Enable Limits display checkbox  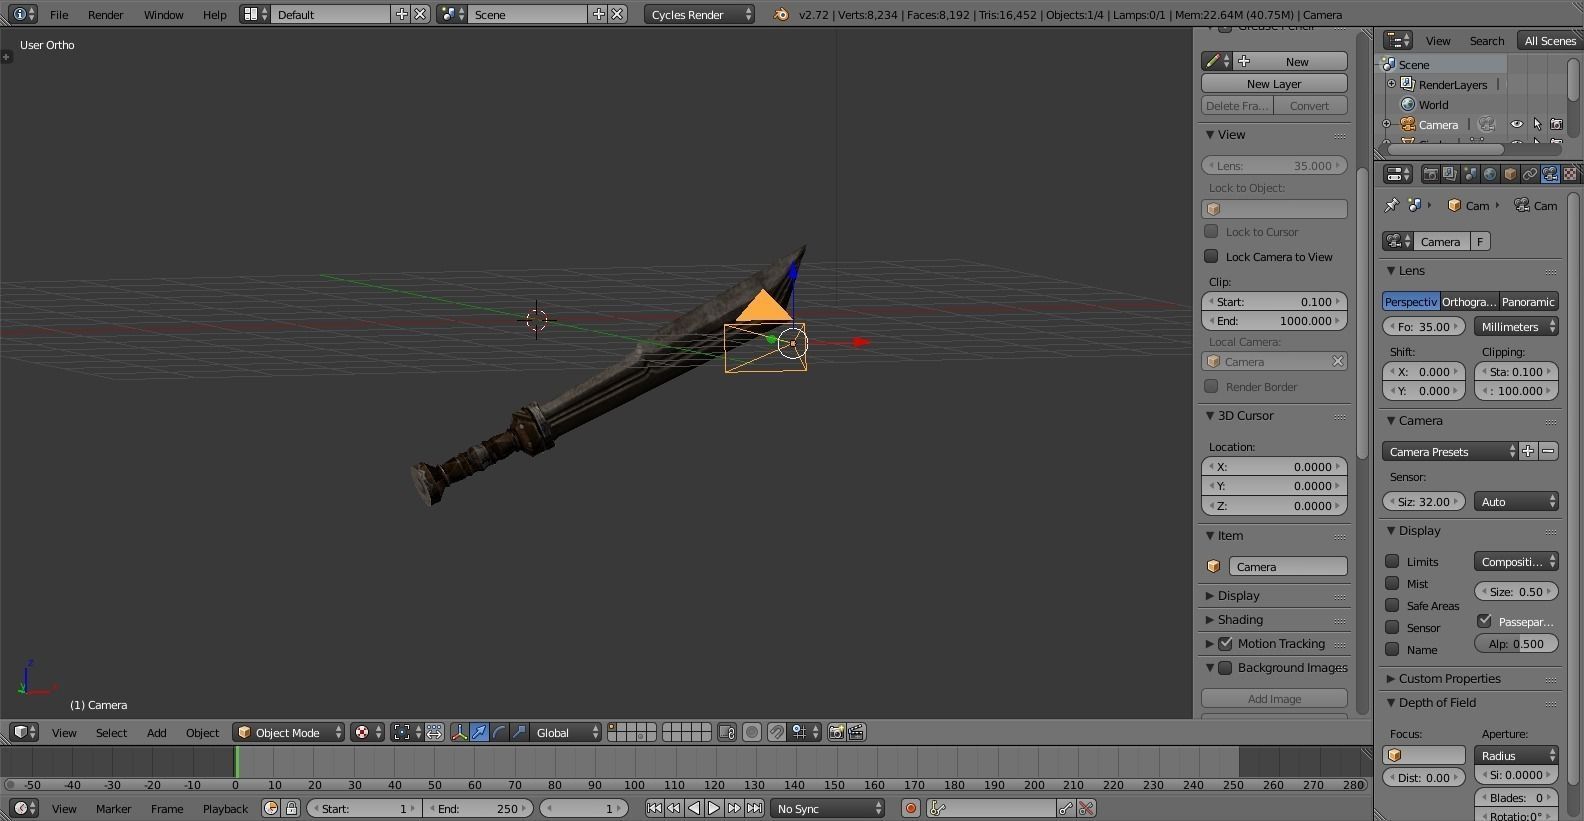(x=1392, y=561)
